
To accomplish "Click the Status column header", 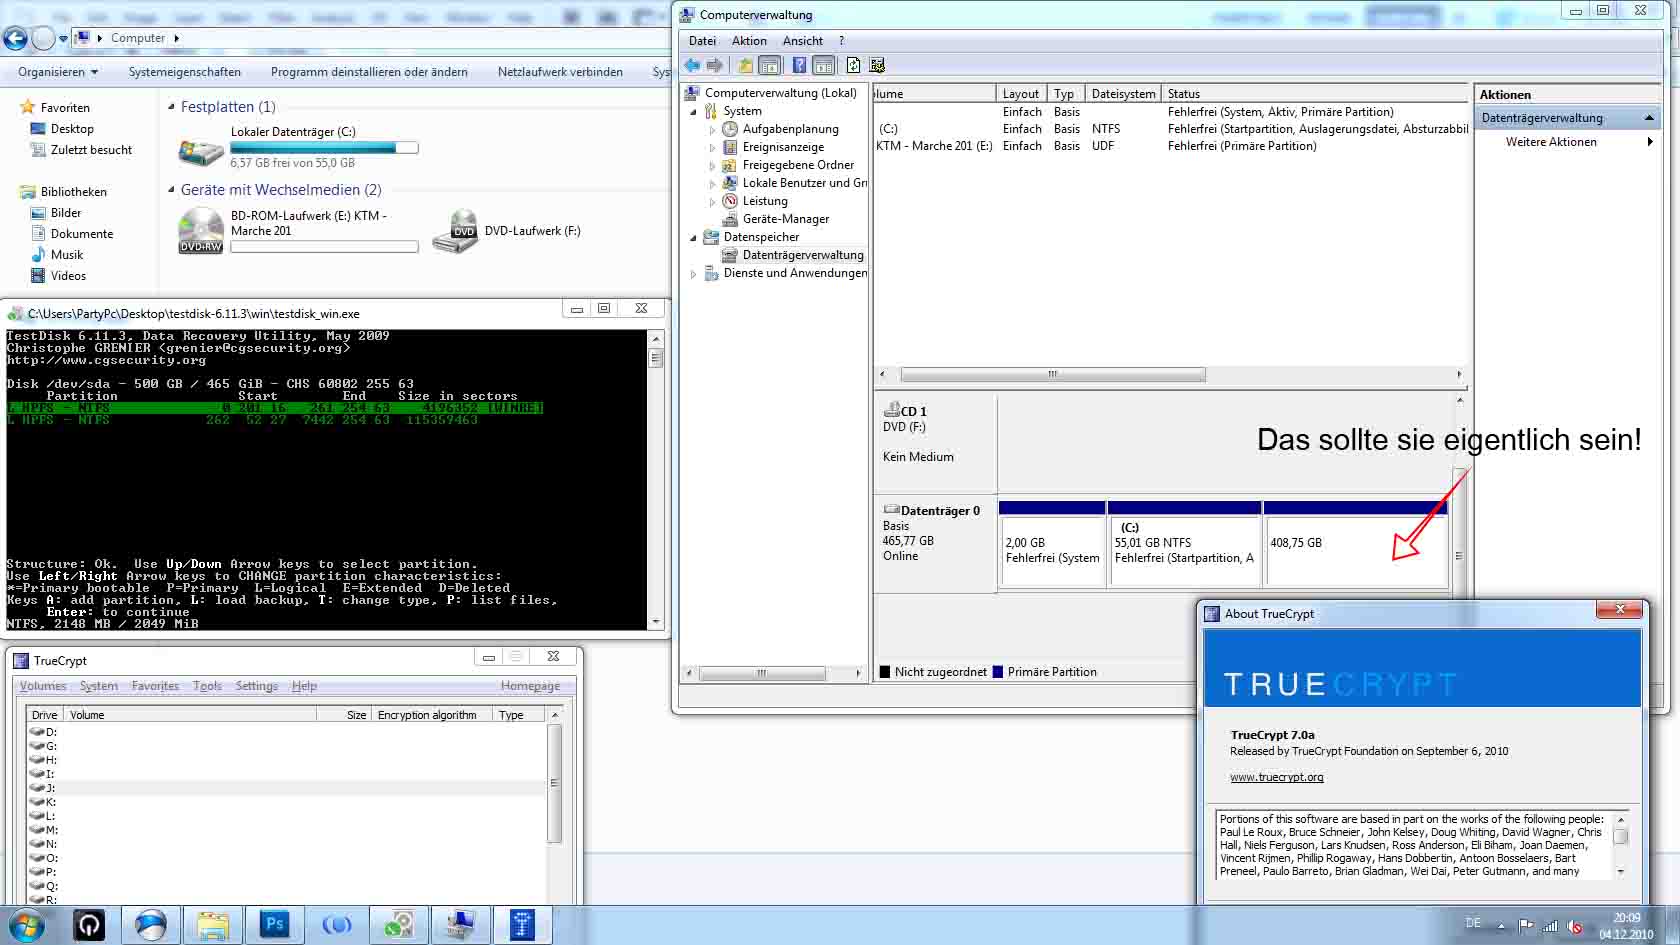I will pyautogui.click(x=1316, y=94).
